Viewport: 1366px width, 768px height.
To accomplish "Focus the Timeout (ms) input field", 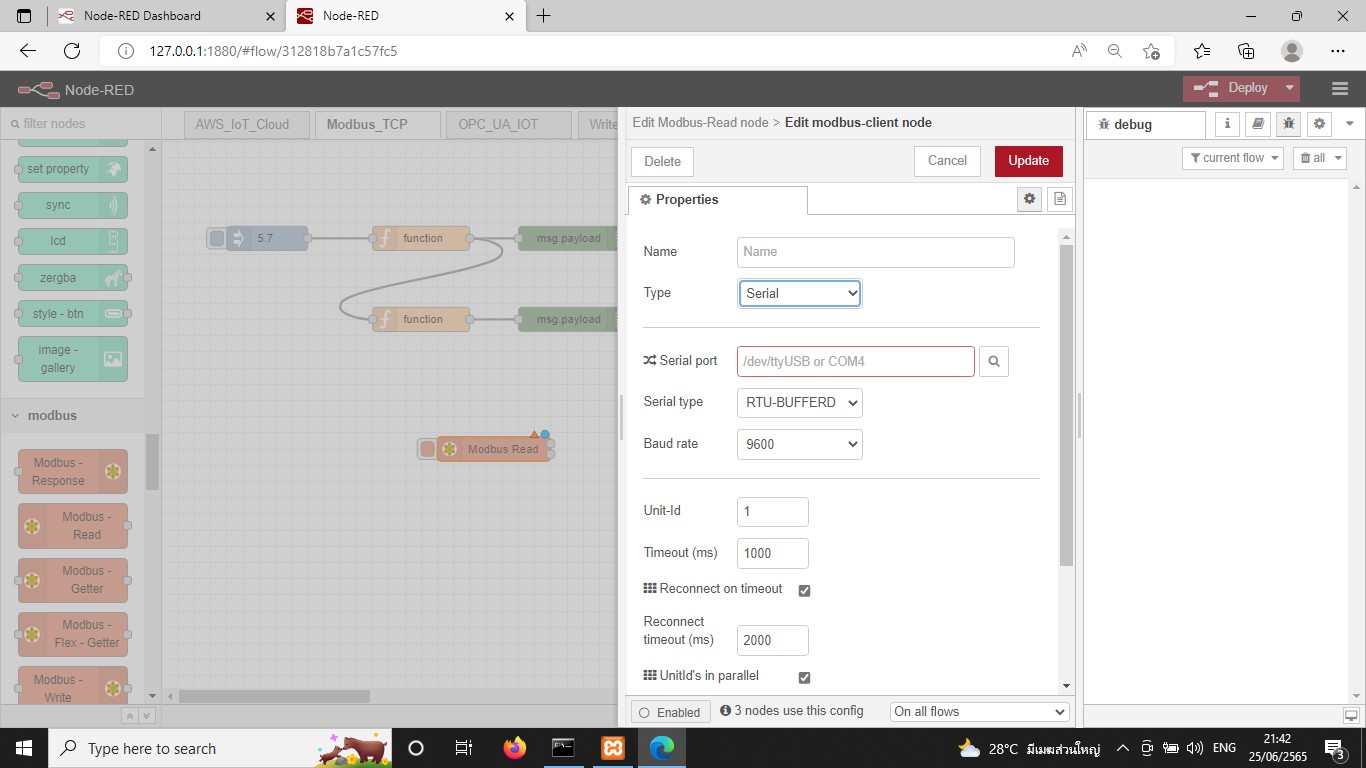I will click(x=773, y=553).
